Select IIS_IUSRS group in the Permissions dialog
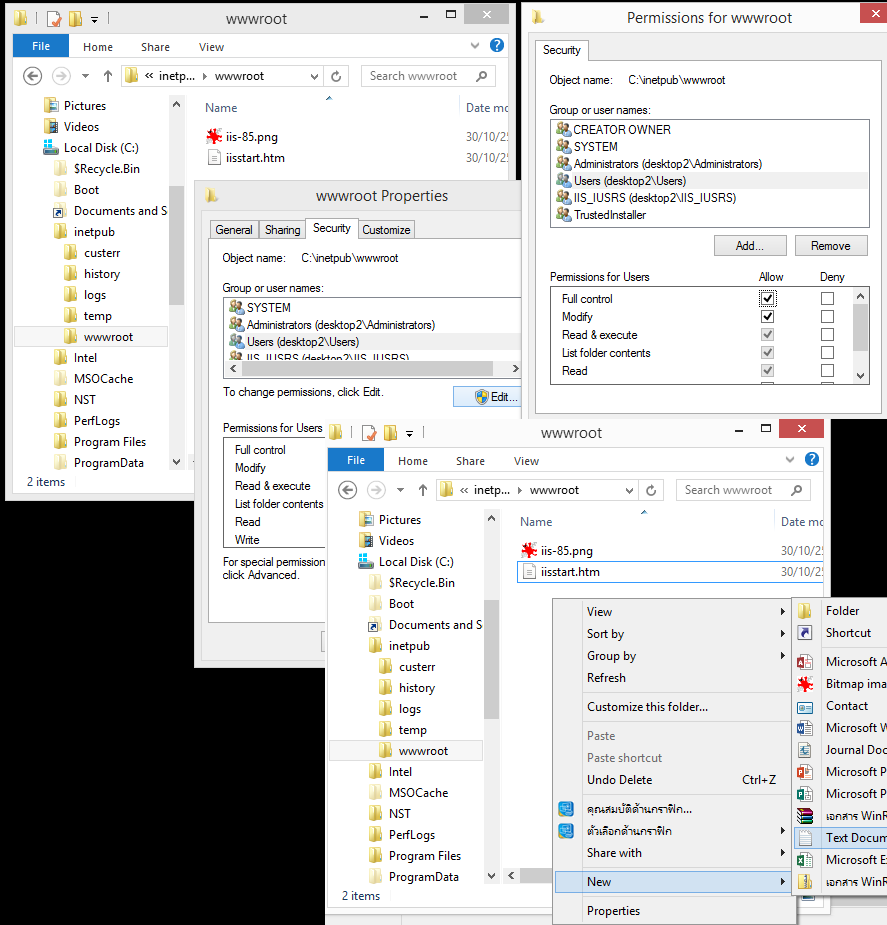Image resolution: width=887 pixels, height=925 pixels. click(654, 198)
